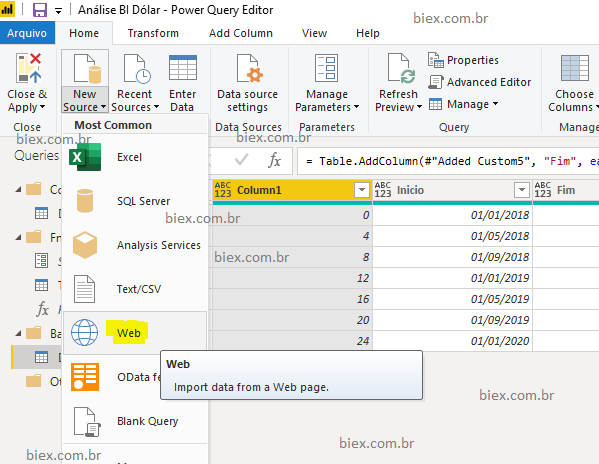The height and width of the screenshot is (464, 599).
Task: Click the Inicio column data type icon
Action: 383,190
